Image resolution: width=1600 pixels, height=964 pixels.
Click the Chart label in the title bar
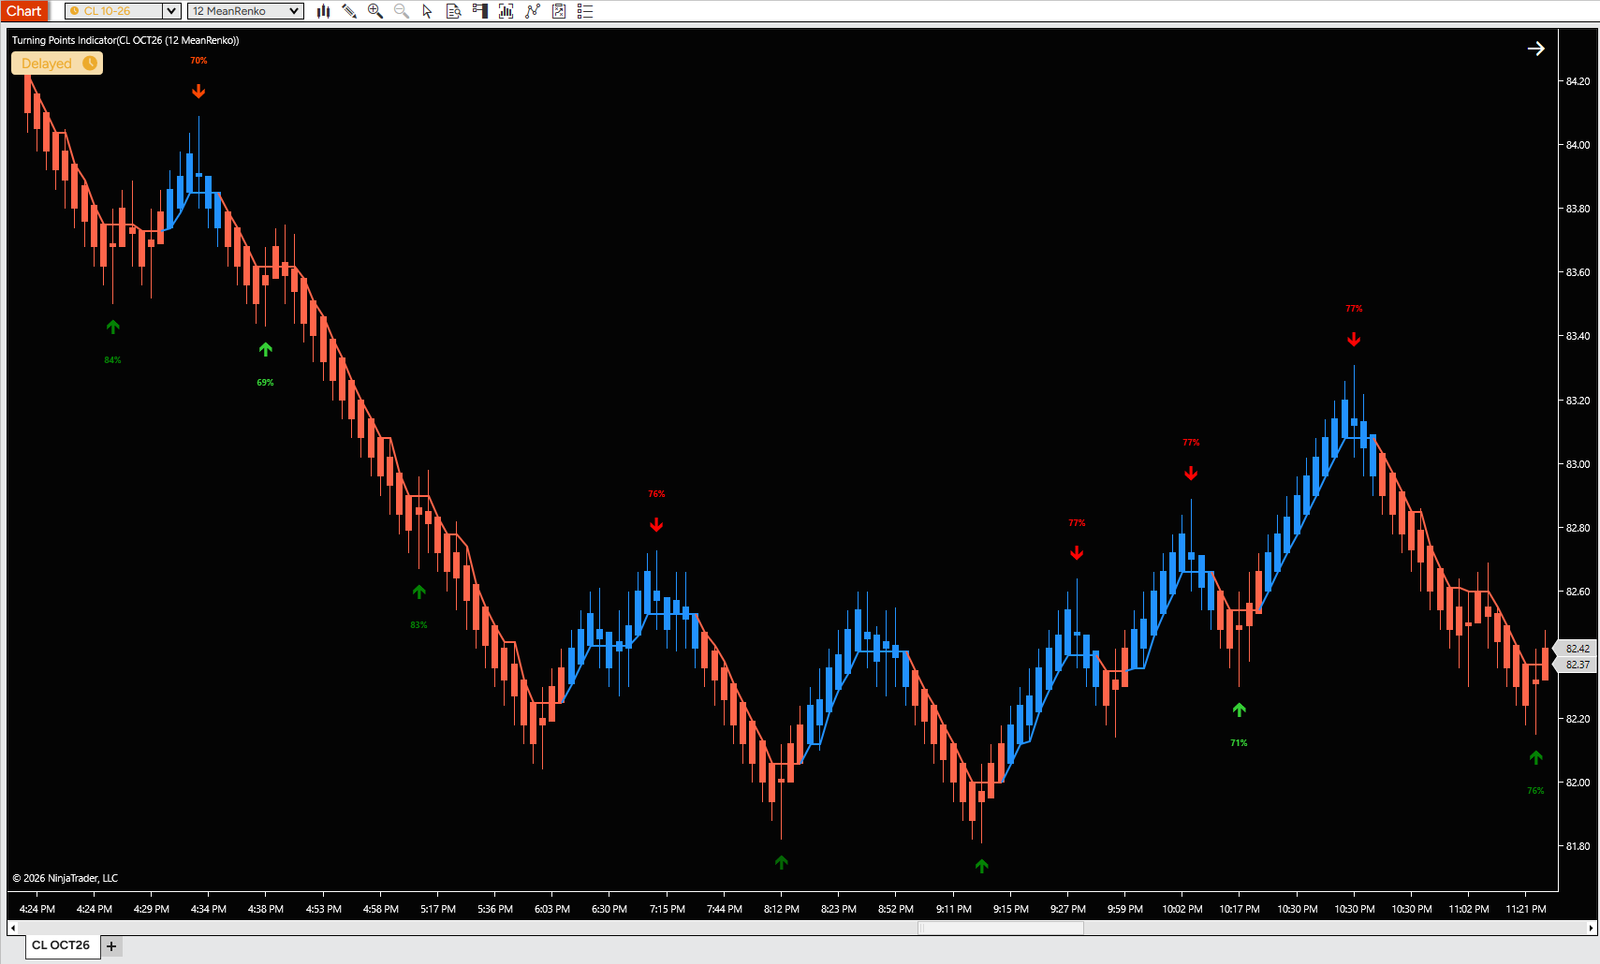click(x=24, y=11)
